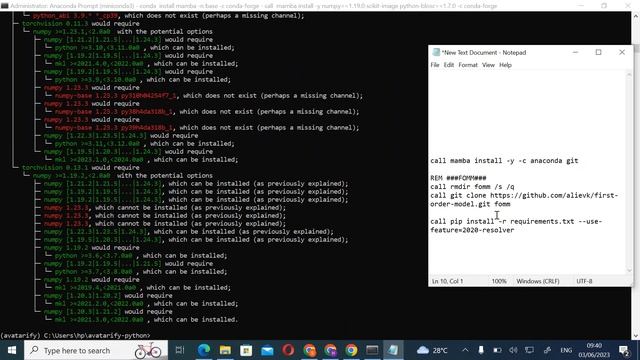The image size is (640, 360).
Task: Click the '(avatarify) C:\Users\hp\avatarify-python>' prompt line
Action: click(75, 336)
